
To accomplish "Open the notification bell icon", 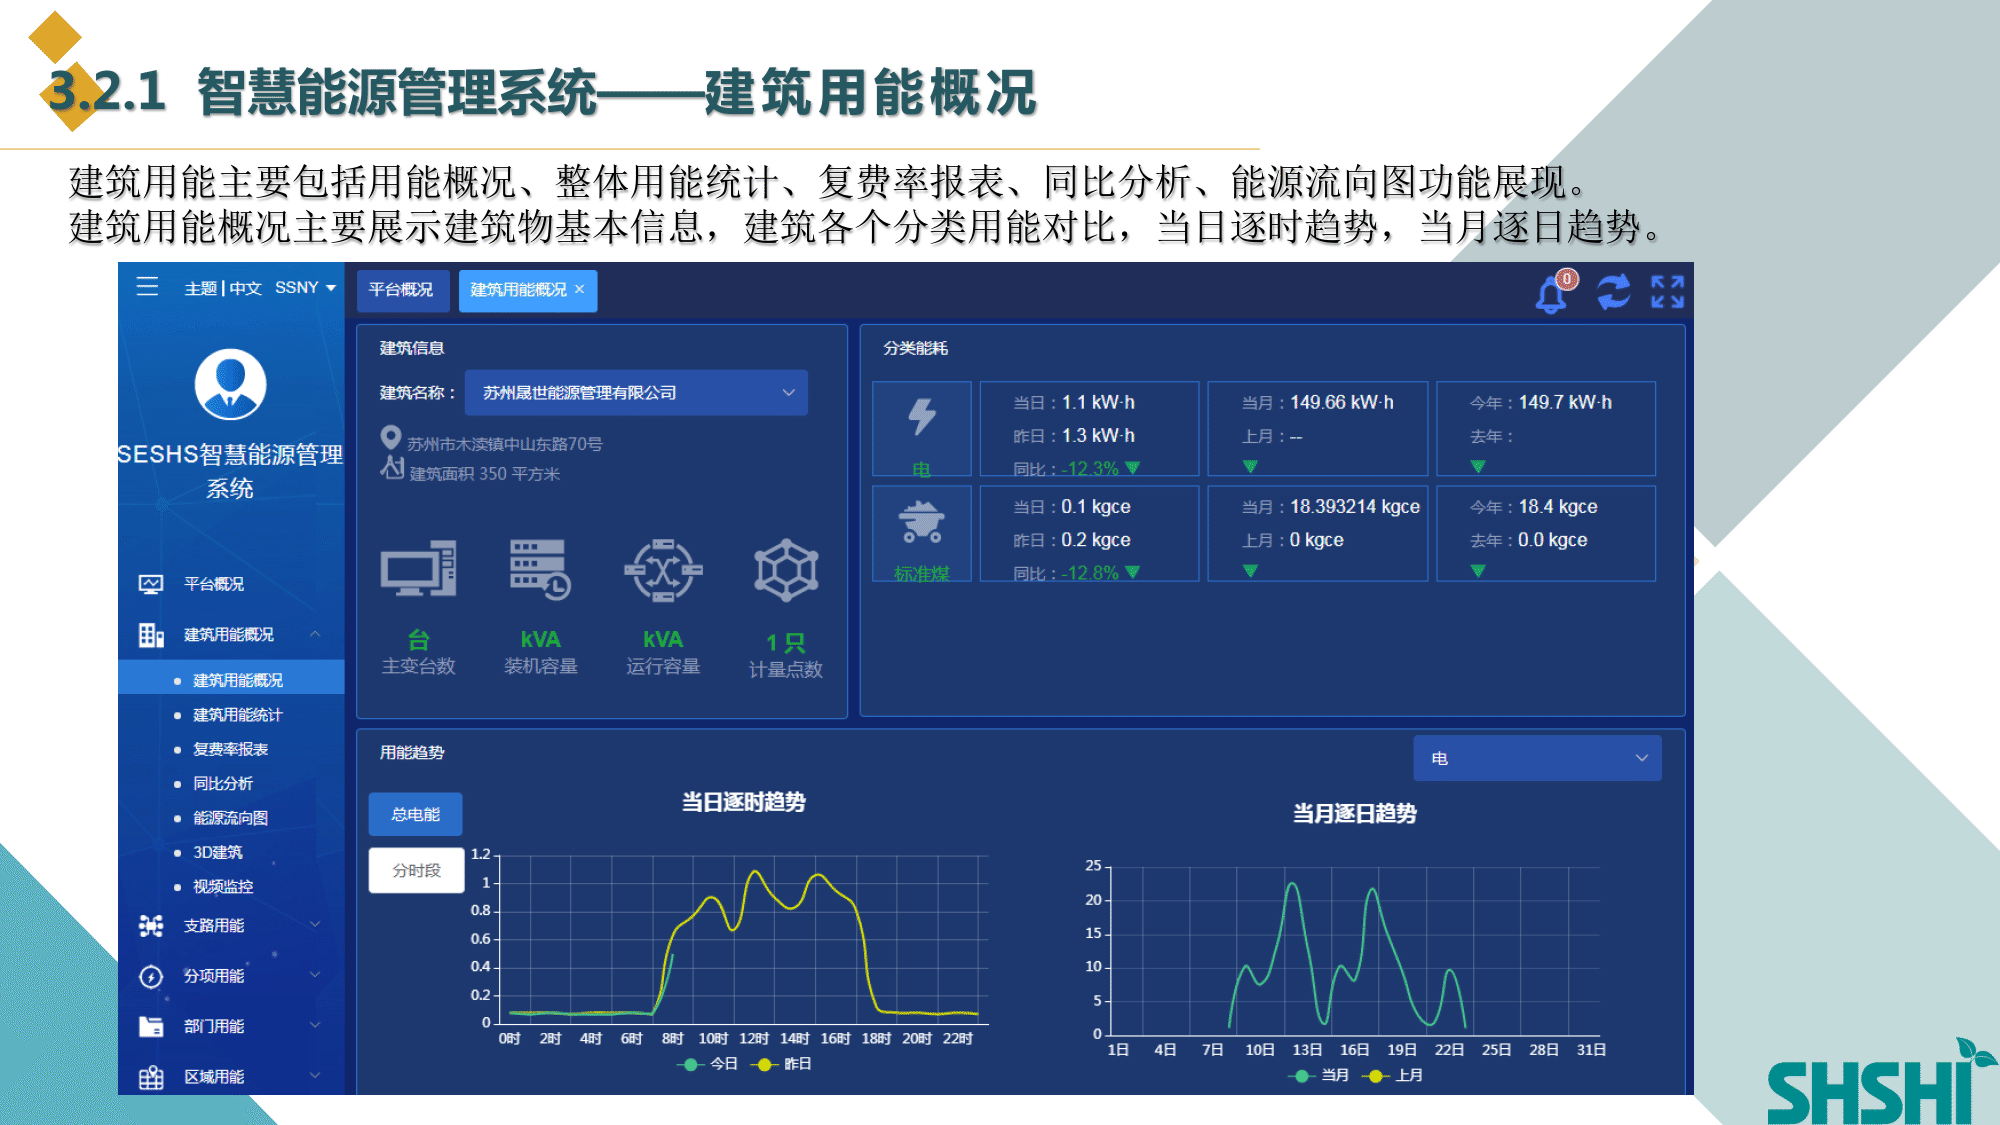I will pos(1553,293).
